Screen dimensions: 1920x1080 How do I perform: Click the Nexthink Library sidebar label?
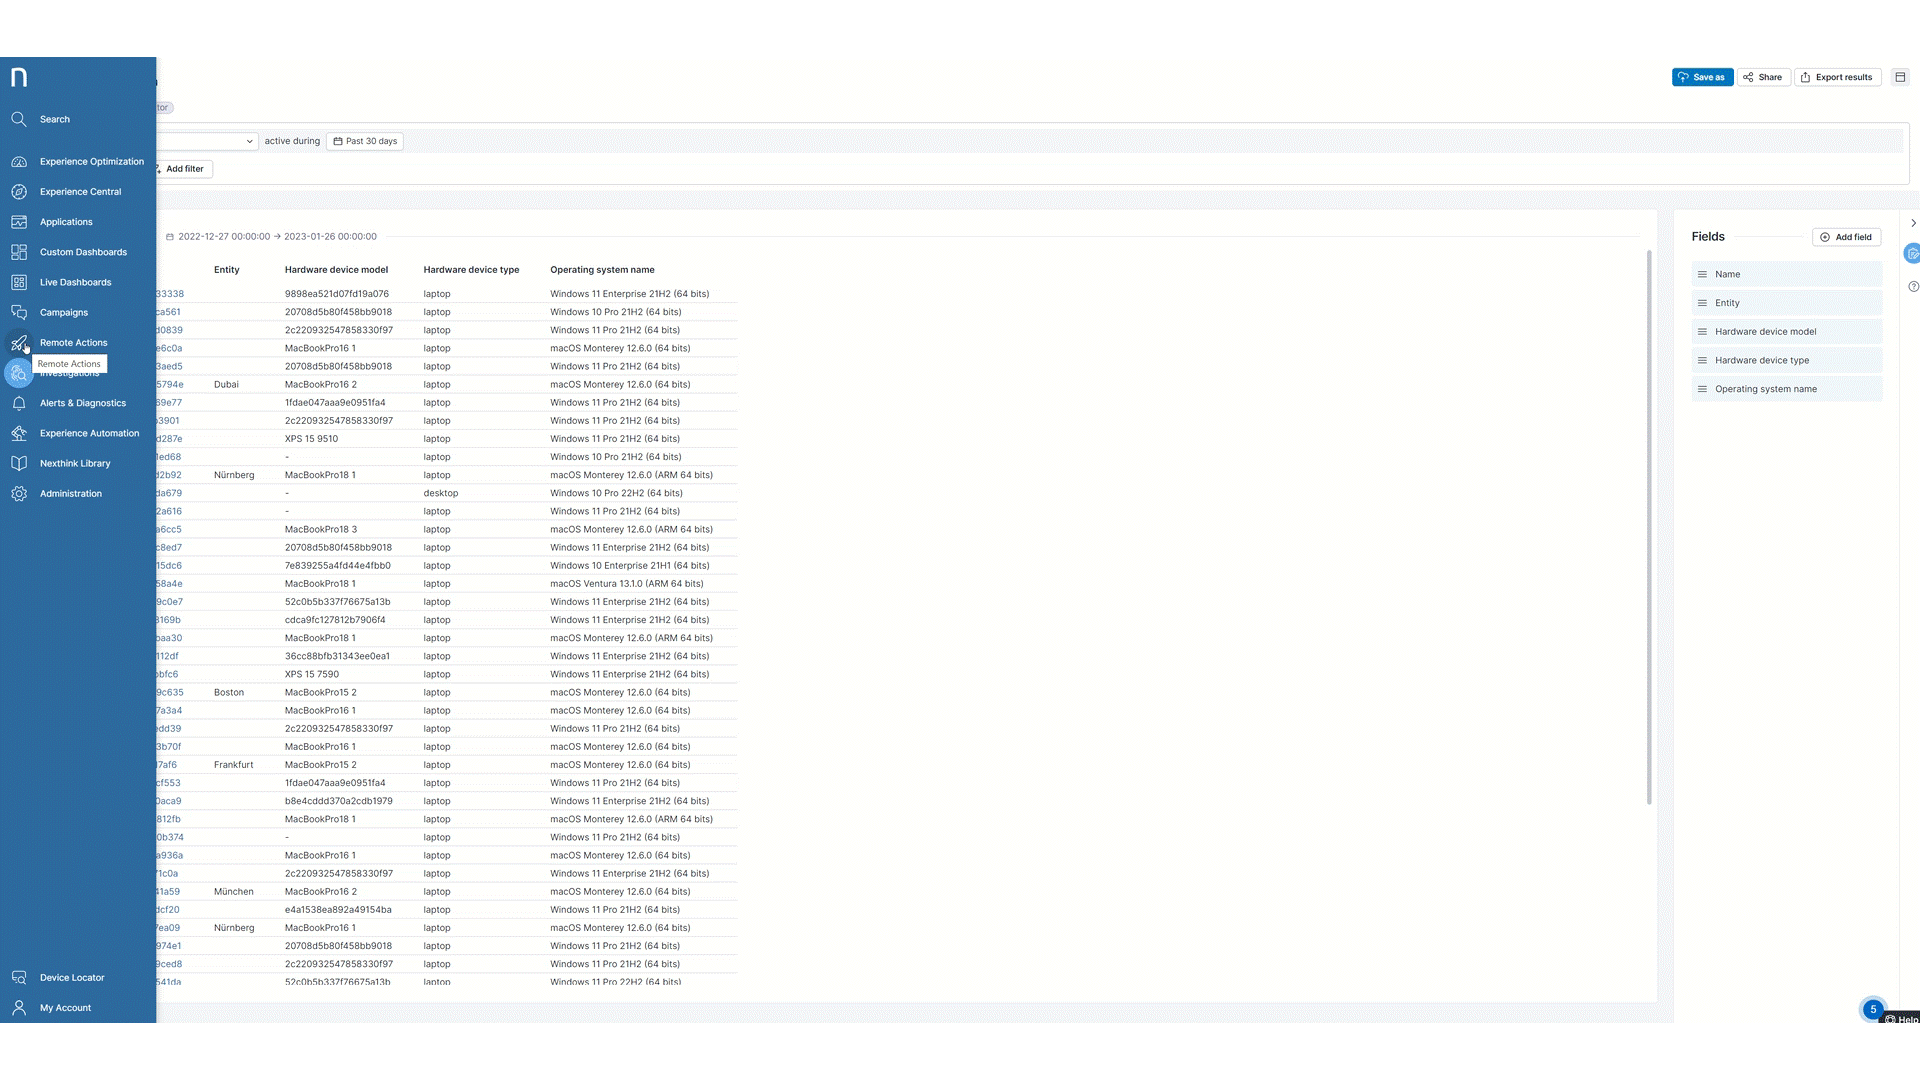click(x=75, y=464)
